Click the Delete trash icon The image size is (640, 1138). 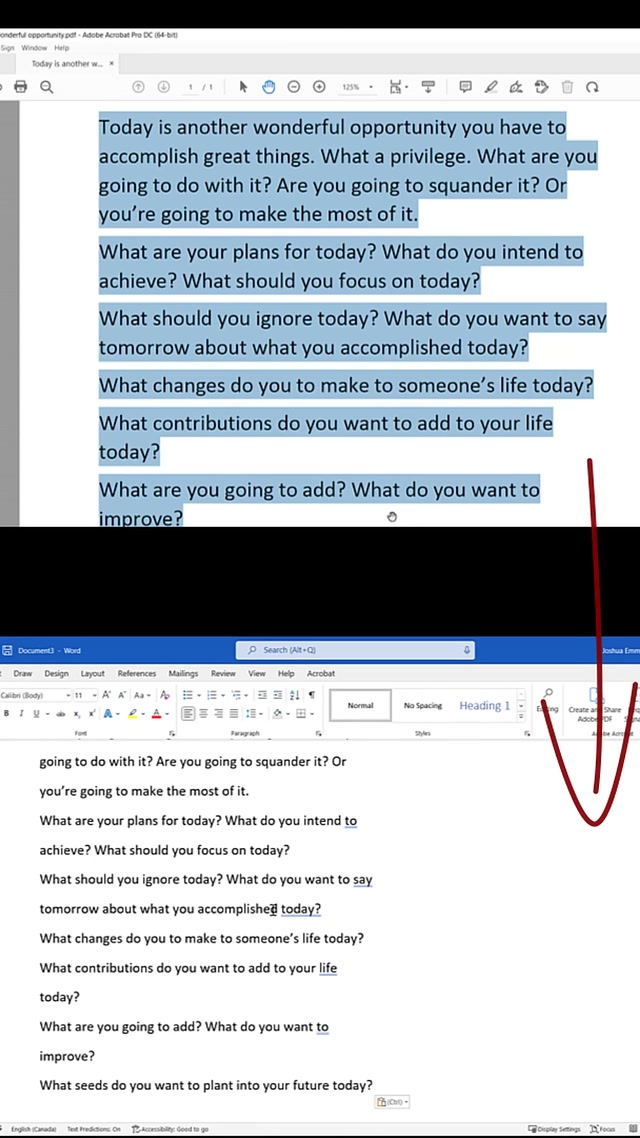(x=567, y=87)
